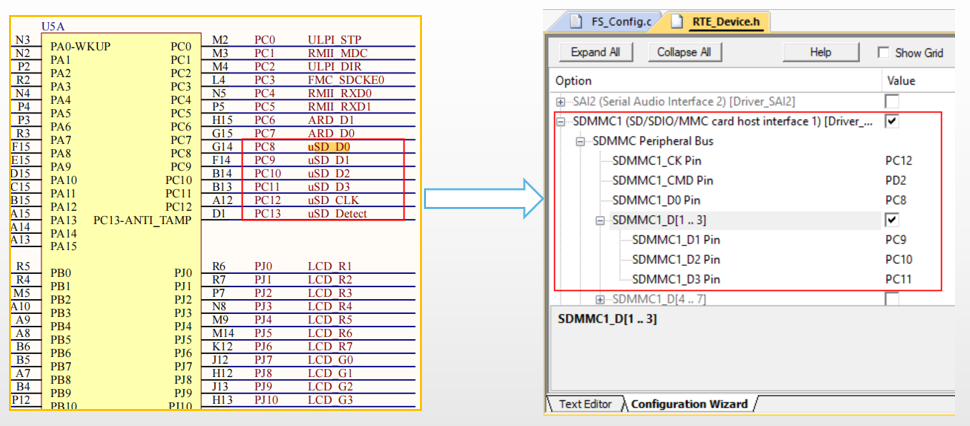Expand the SAI2 Serial Audio Interface node
Image resolution: width=970 pixels, height=426 pixels.
[561, 102]
